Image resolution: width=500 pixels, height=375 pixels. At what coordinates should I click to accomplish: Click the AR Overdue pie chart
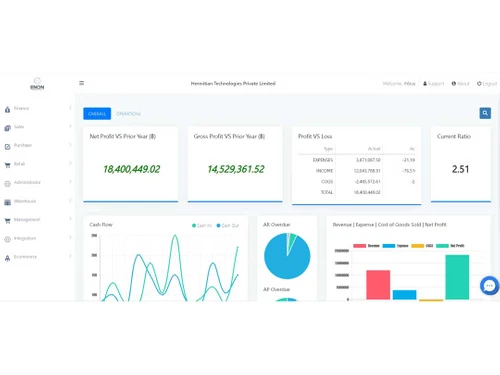pyautogui.click(x=287, y=256)
